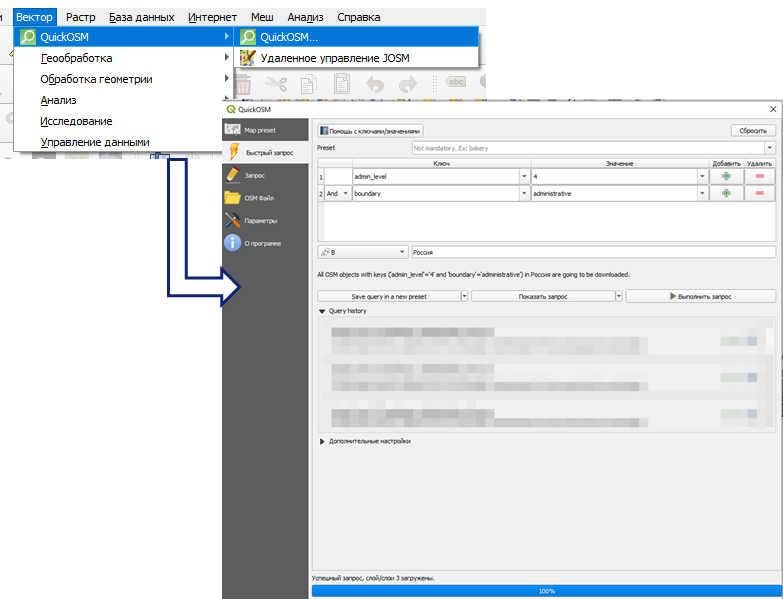Select the Быстрый запрос lightning tab
Viewport: 783px width, 599px height.
click(x=265, y=152)
